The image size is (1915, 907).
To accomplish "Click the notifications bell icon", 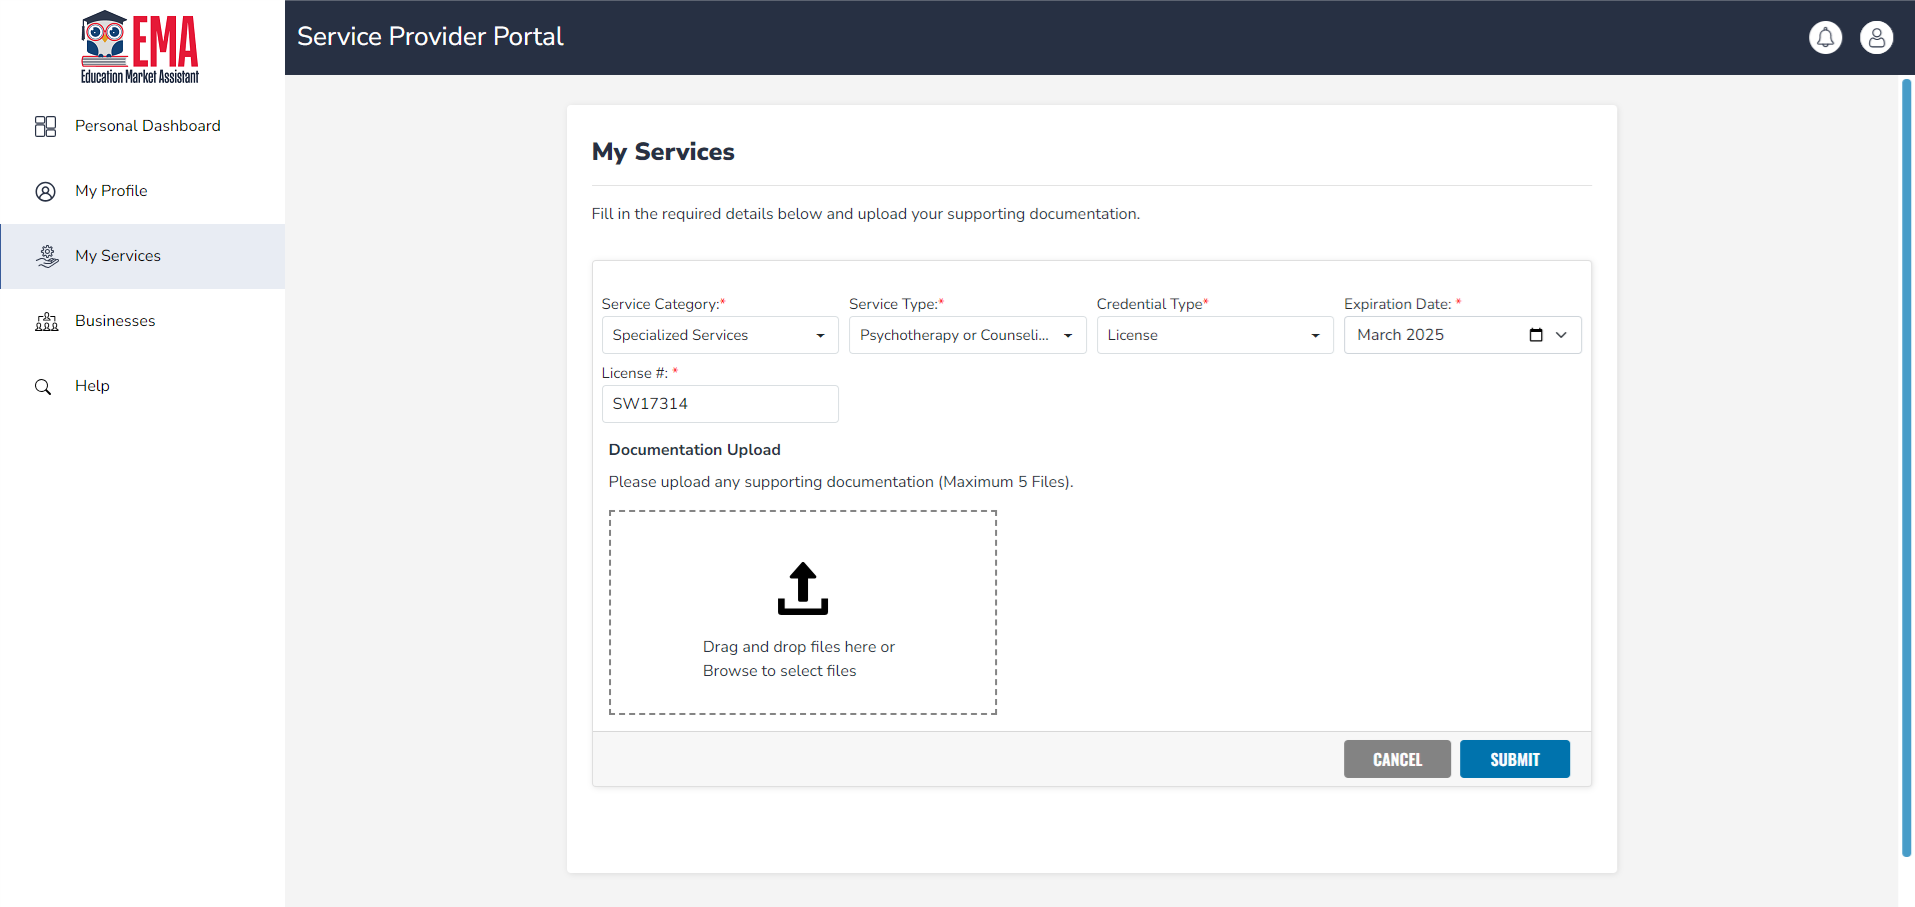I will (x=1825, y=38).
